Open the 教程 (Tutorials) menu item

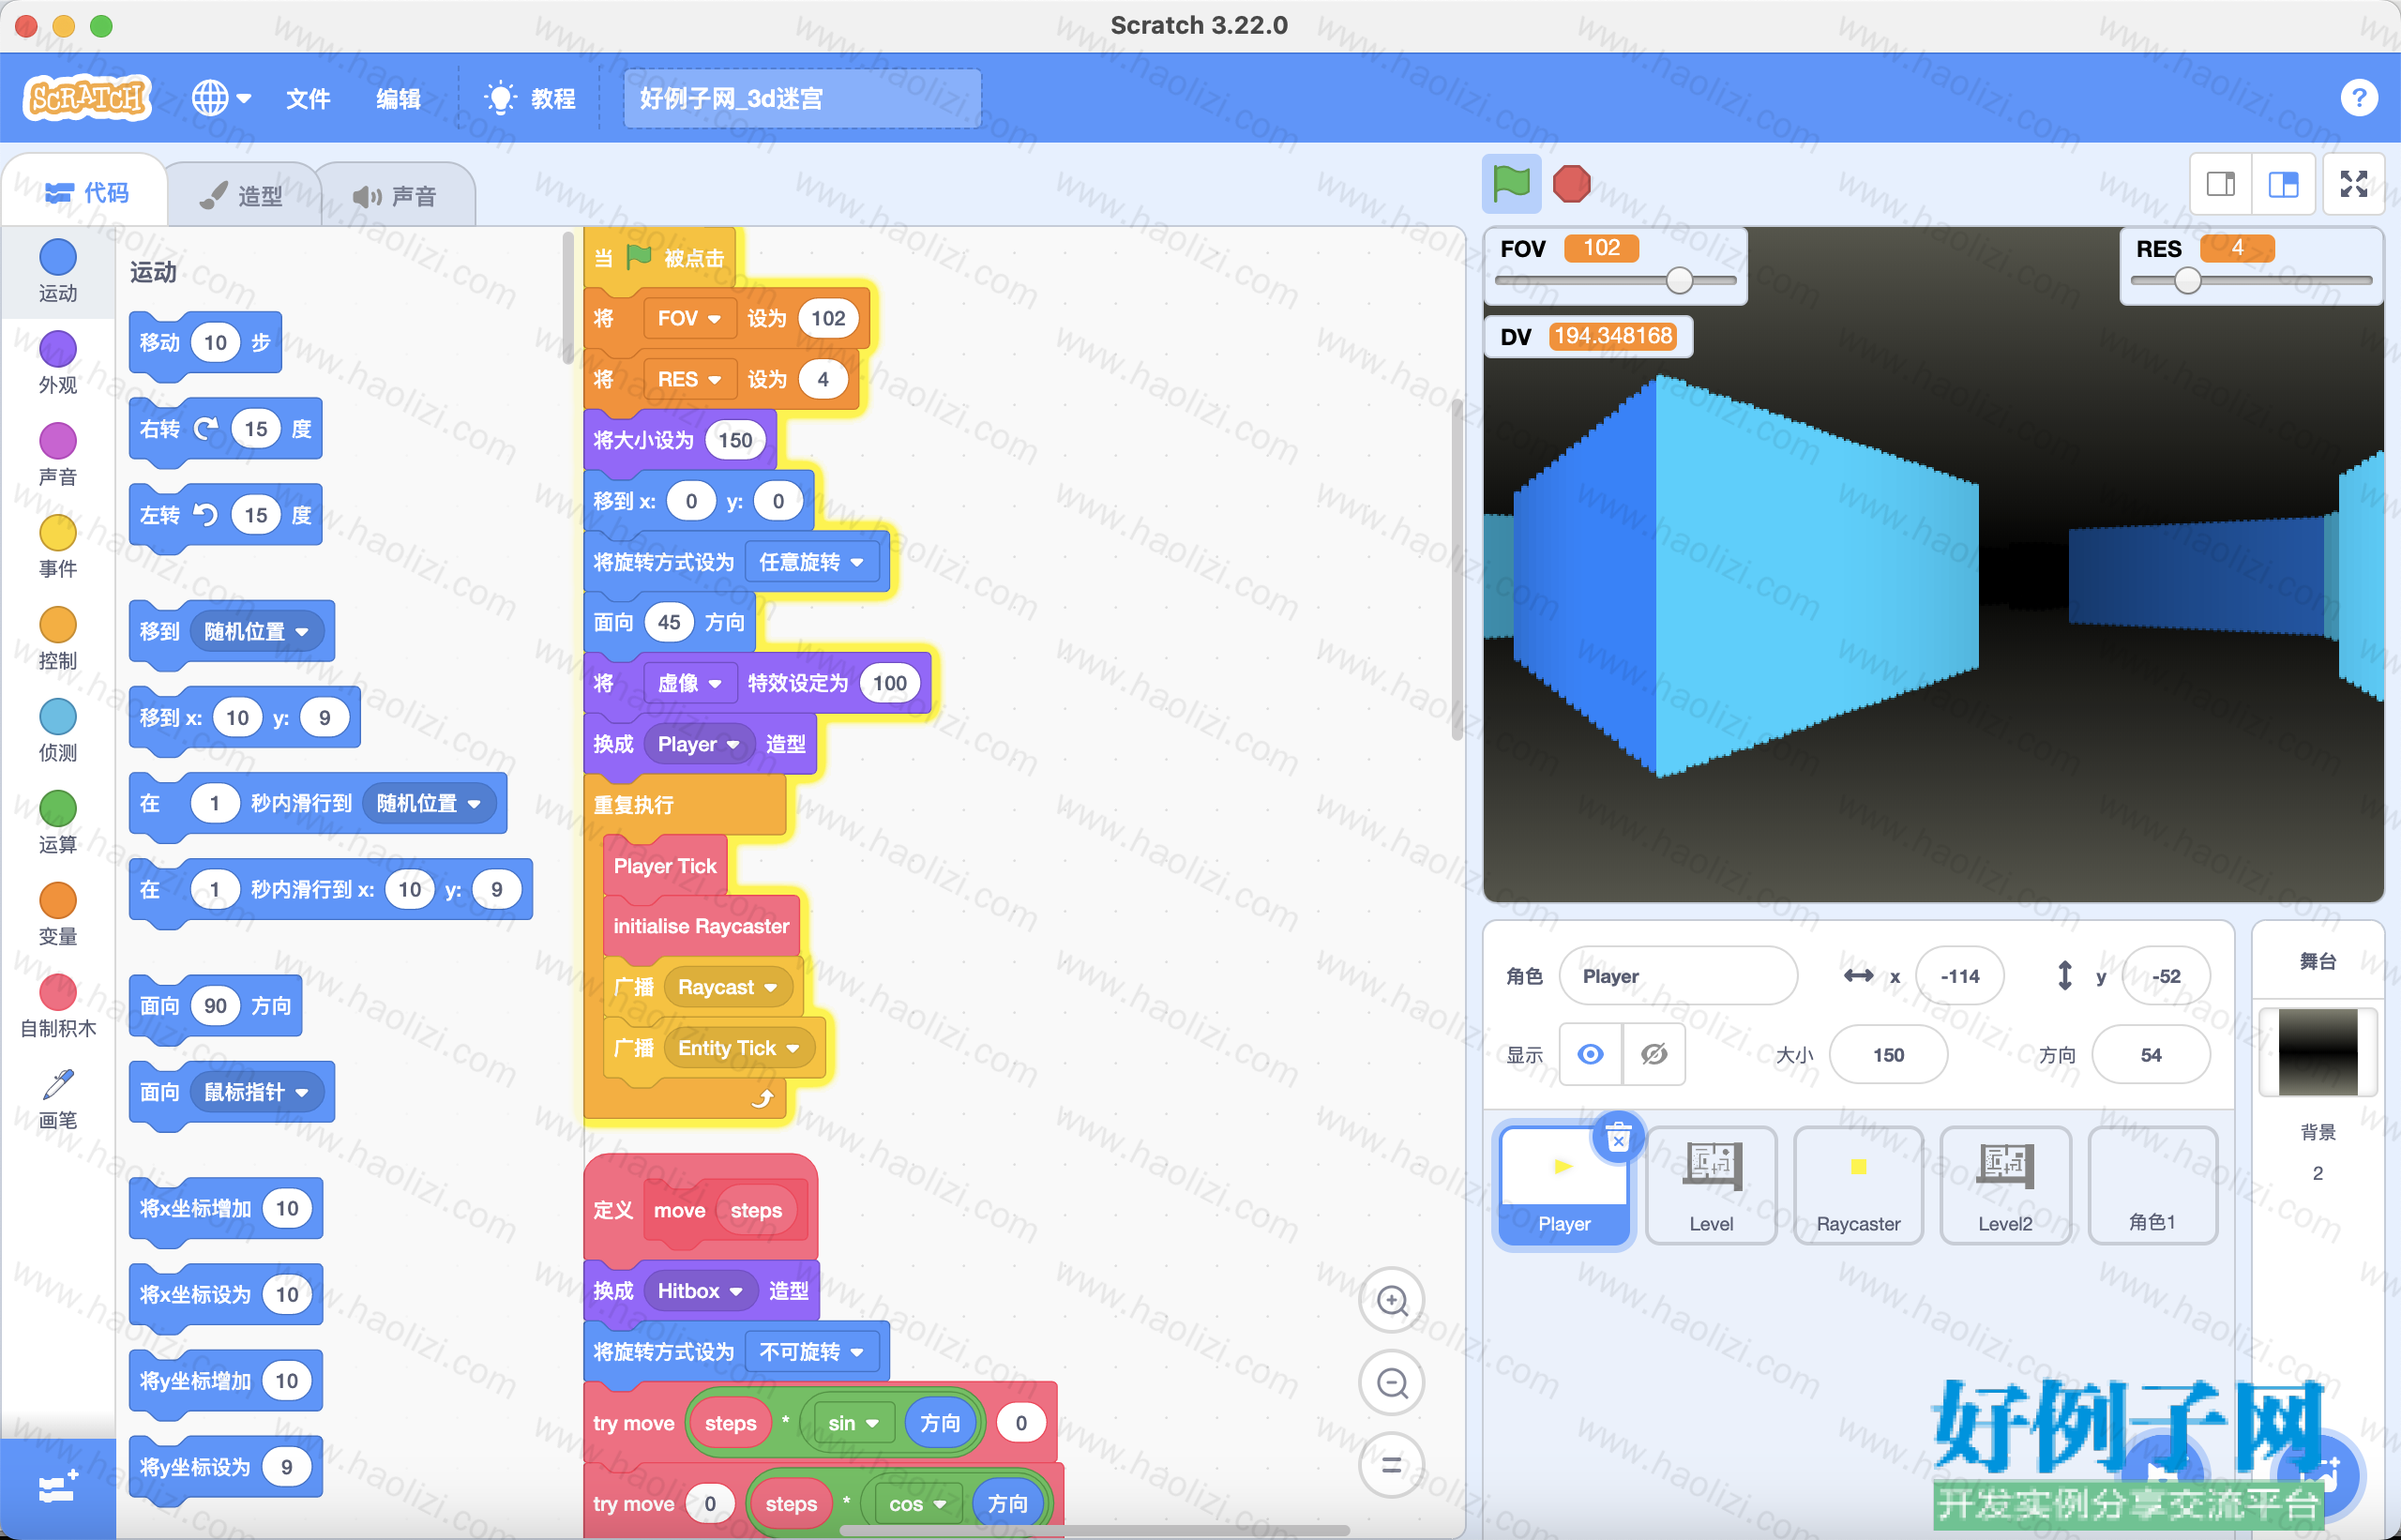coord(530,98)
